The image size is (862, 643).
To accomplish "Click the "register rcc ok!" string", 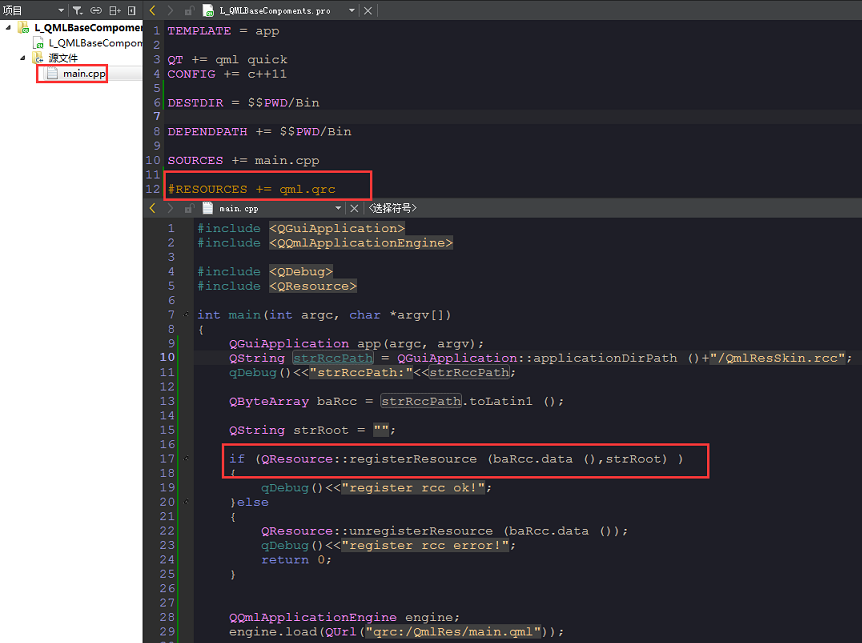I will click(413, 487).
